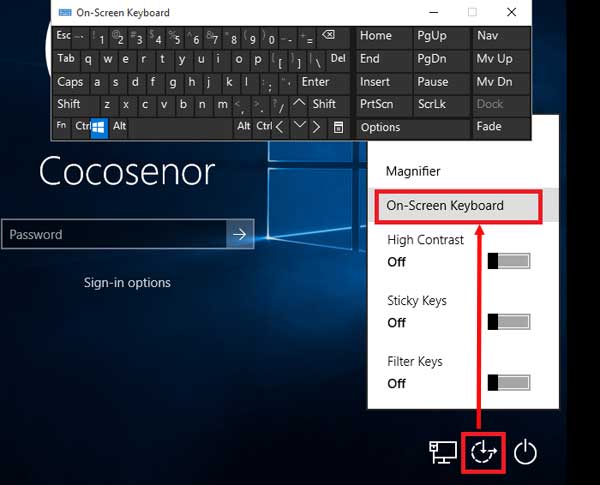The width and height of the screenshot is (600, 485).
Task: Click the PrtScn key
Action: pyautogui.click(x=384, y=105)
